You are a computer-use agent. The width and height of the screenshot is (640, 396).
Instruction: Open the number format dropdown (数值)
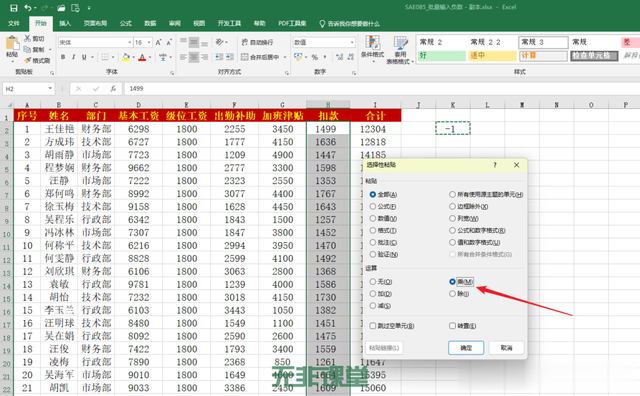pos(352,42)
